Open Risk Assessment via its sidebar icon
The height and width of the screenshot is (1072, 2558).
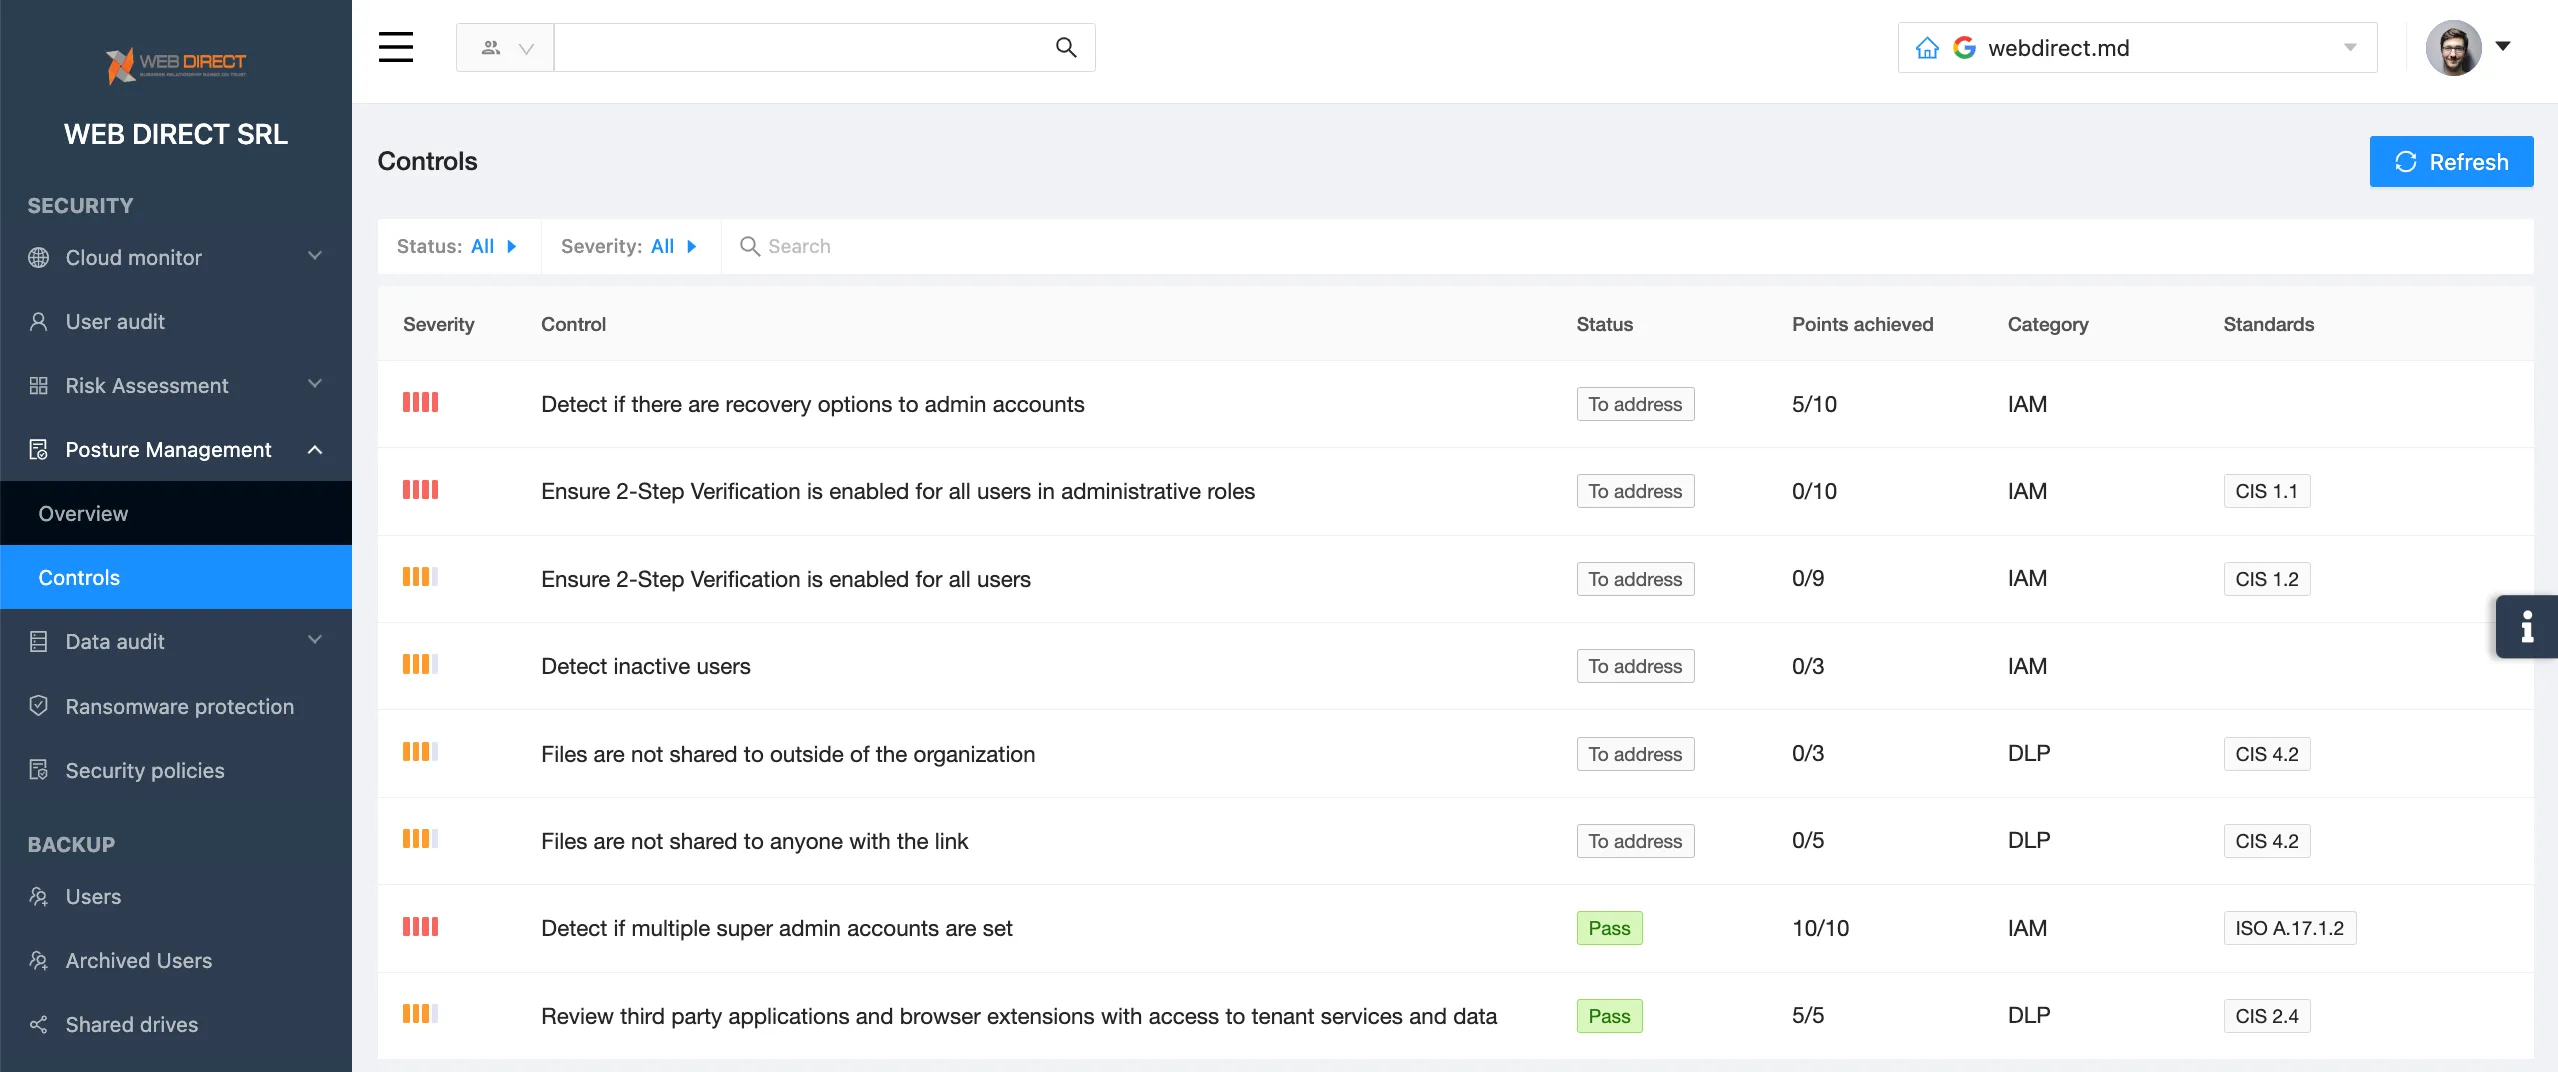(x=38, y=385)
